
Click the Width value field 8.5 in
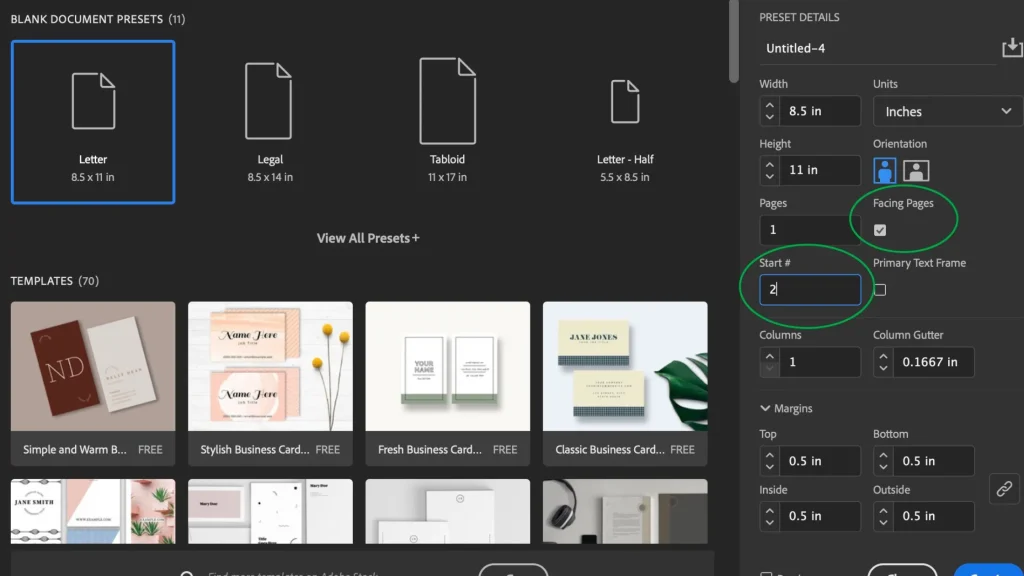(820, 111)
